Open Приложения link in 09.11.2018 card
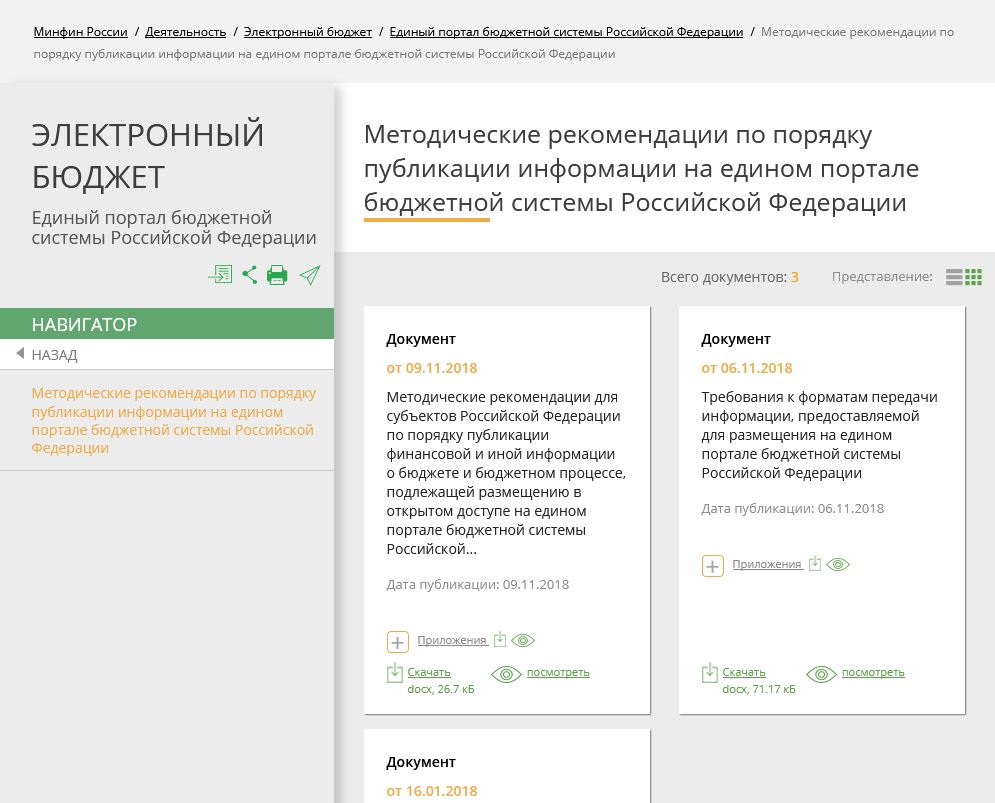This screenshot has width=995, height=803. 452,640
